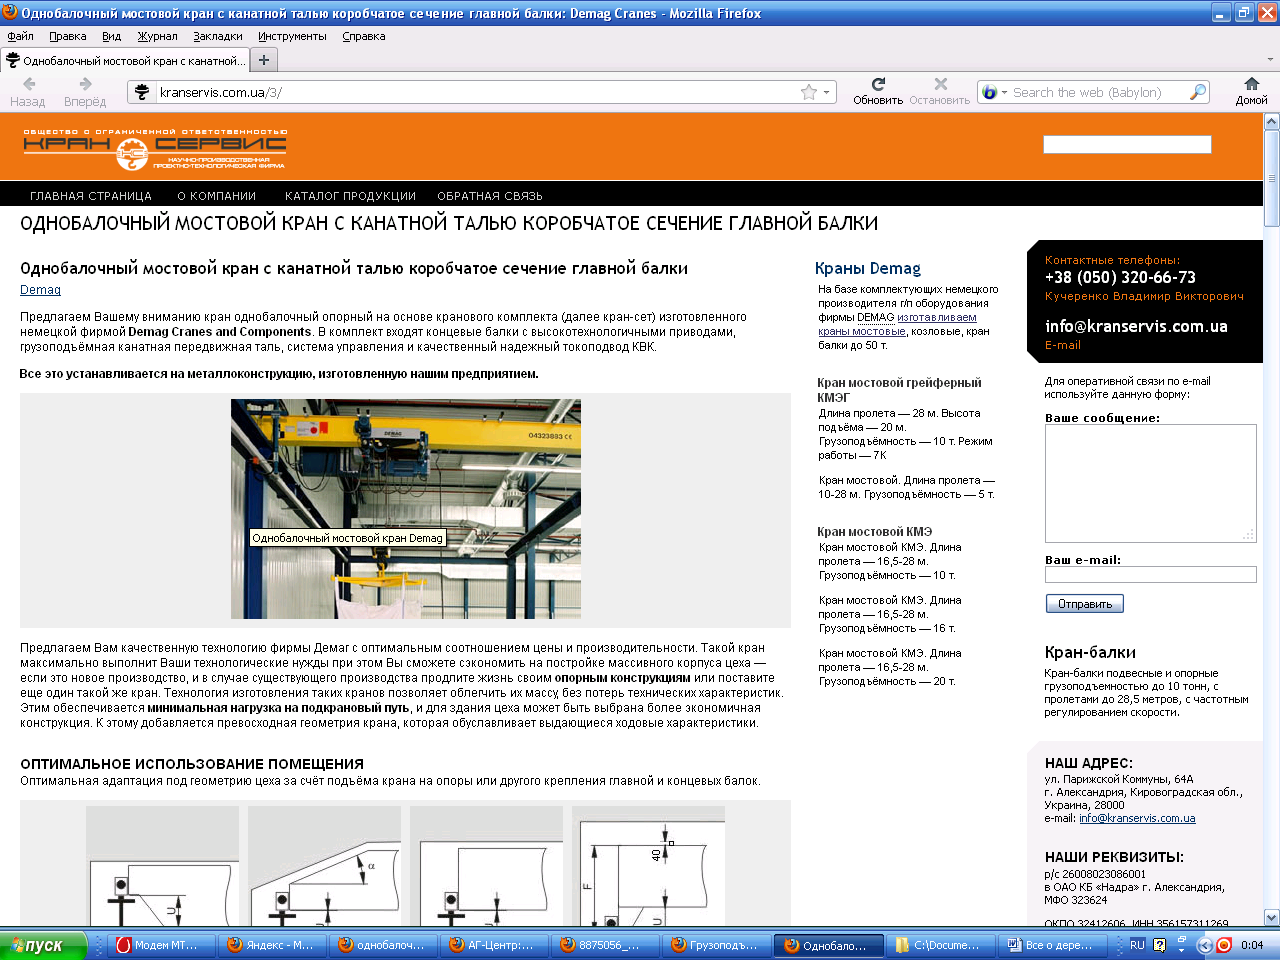Open the Windows пуск start button
Image resolution: width=1280 pixels, height=960 pixels.
pyautogui.click(x=44, y=945)
